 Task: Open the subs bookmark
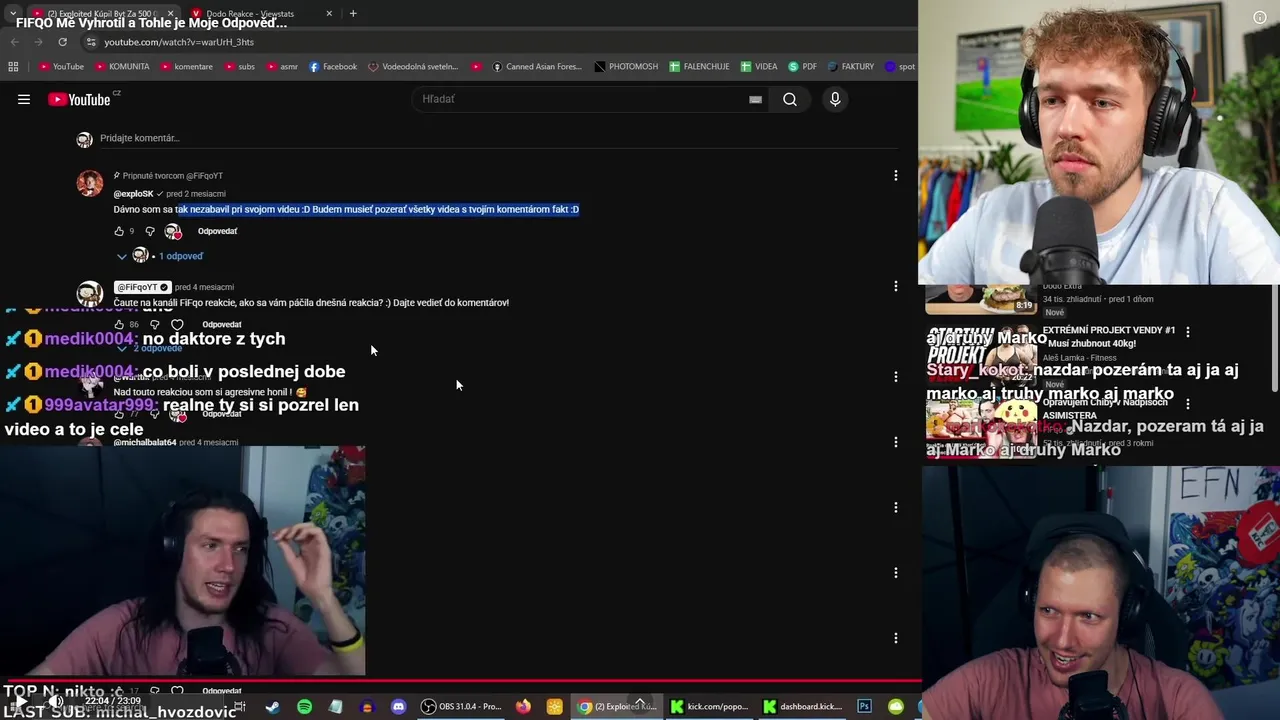click(x=240, y=66)
